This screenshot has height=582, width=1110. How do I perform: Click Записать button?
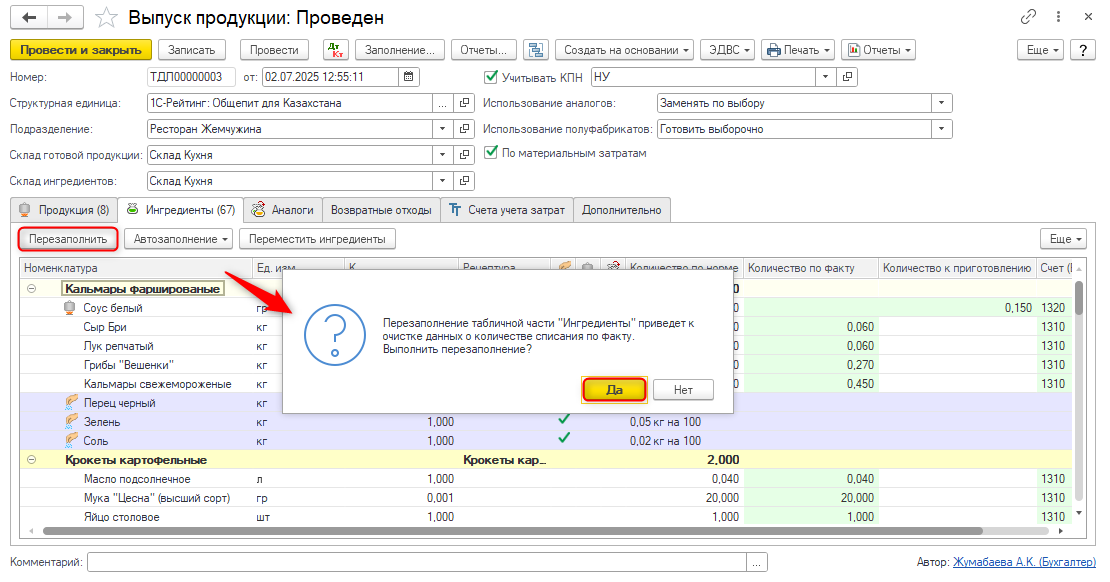click(x=191, y=50)
